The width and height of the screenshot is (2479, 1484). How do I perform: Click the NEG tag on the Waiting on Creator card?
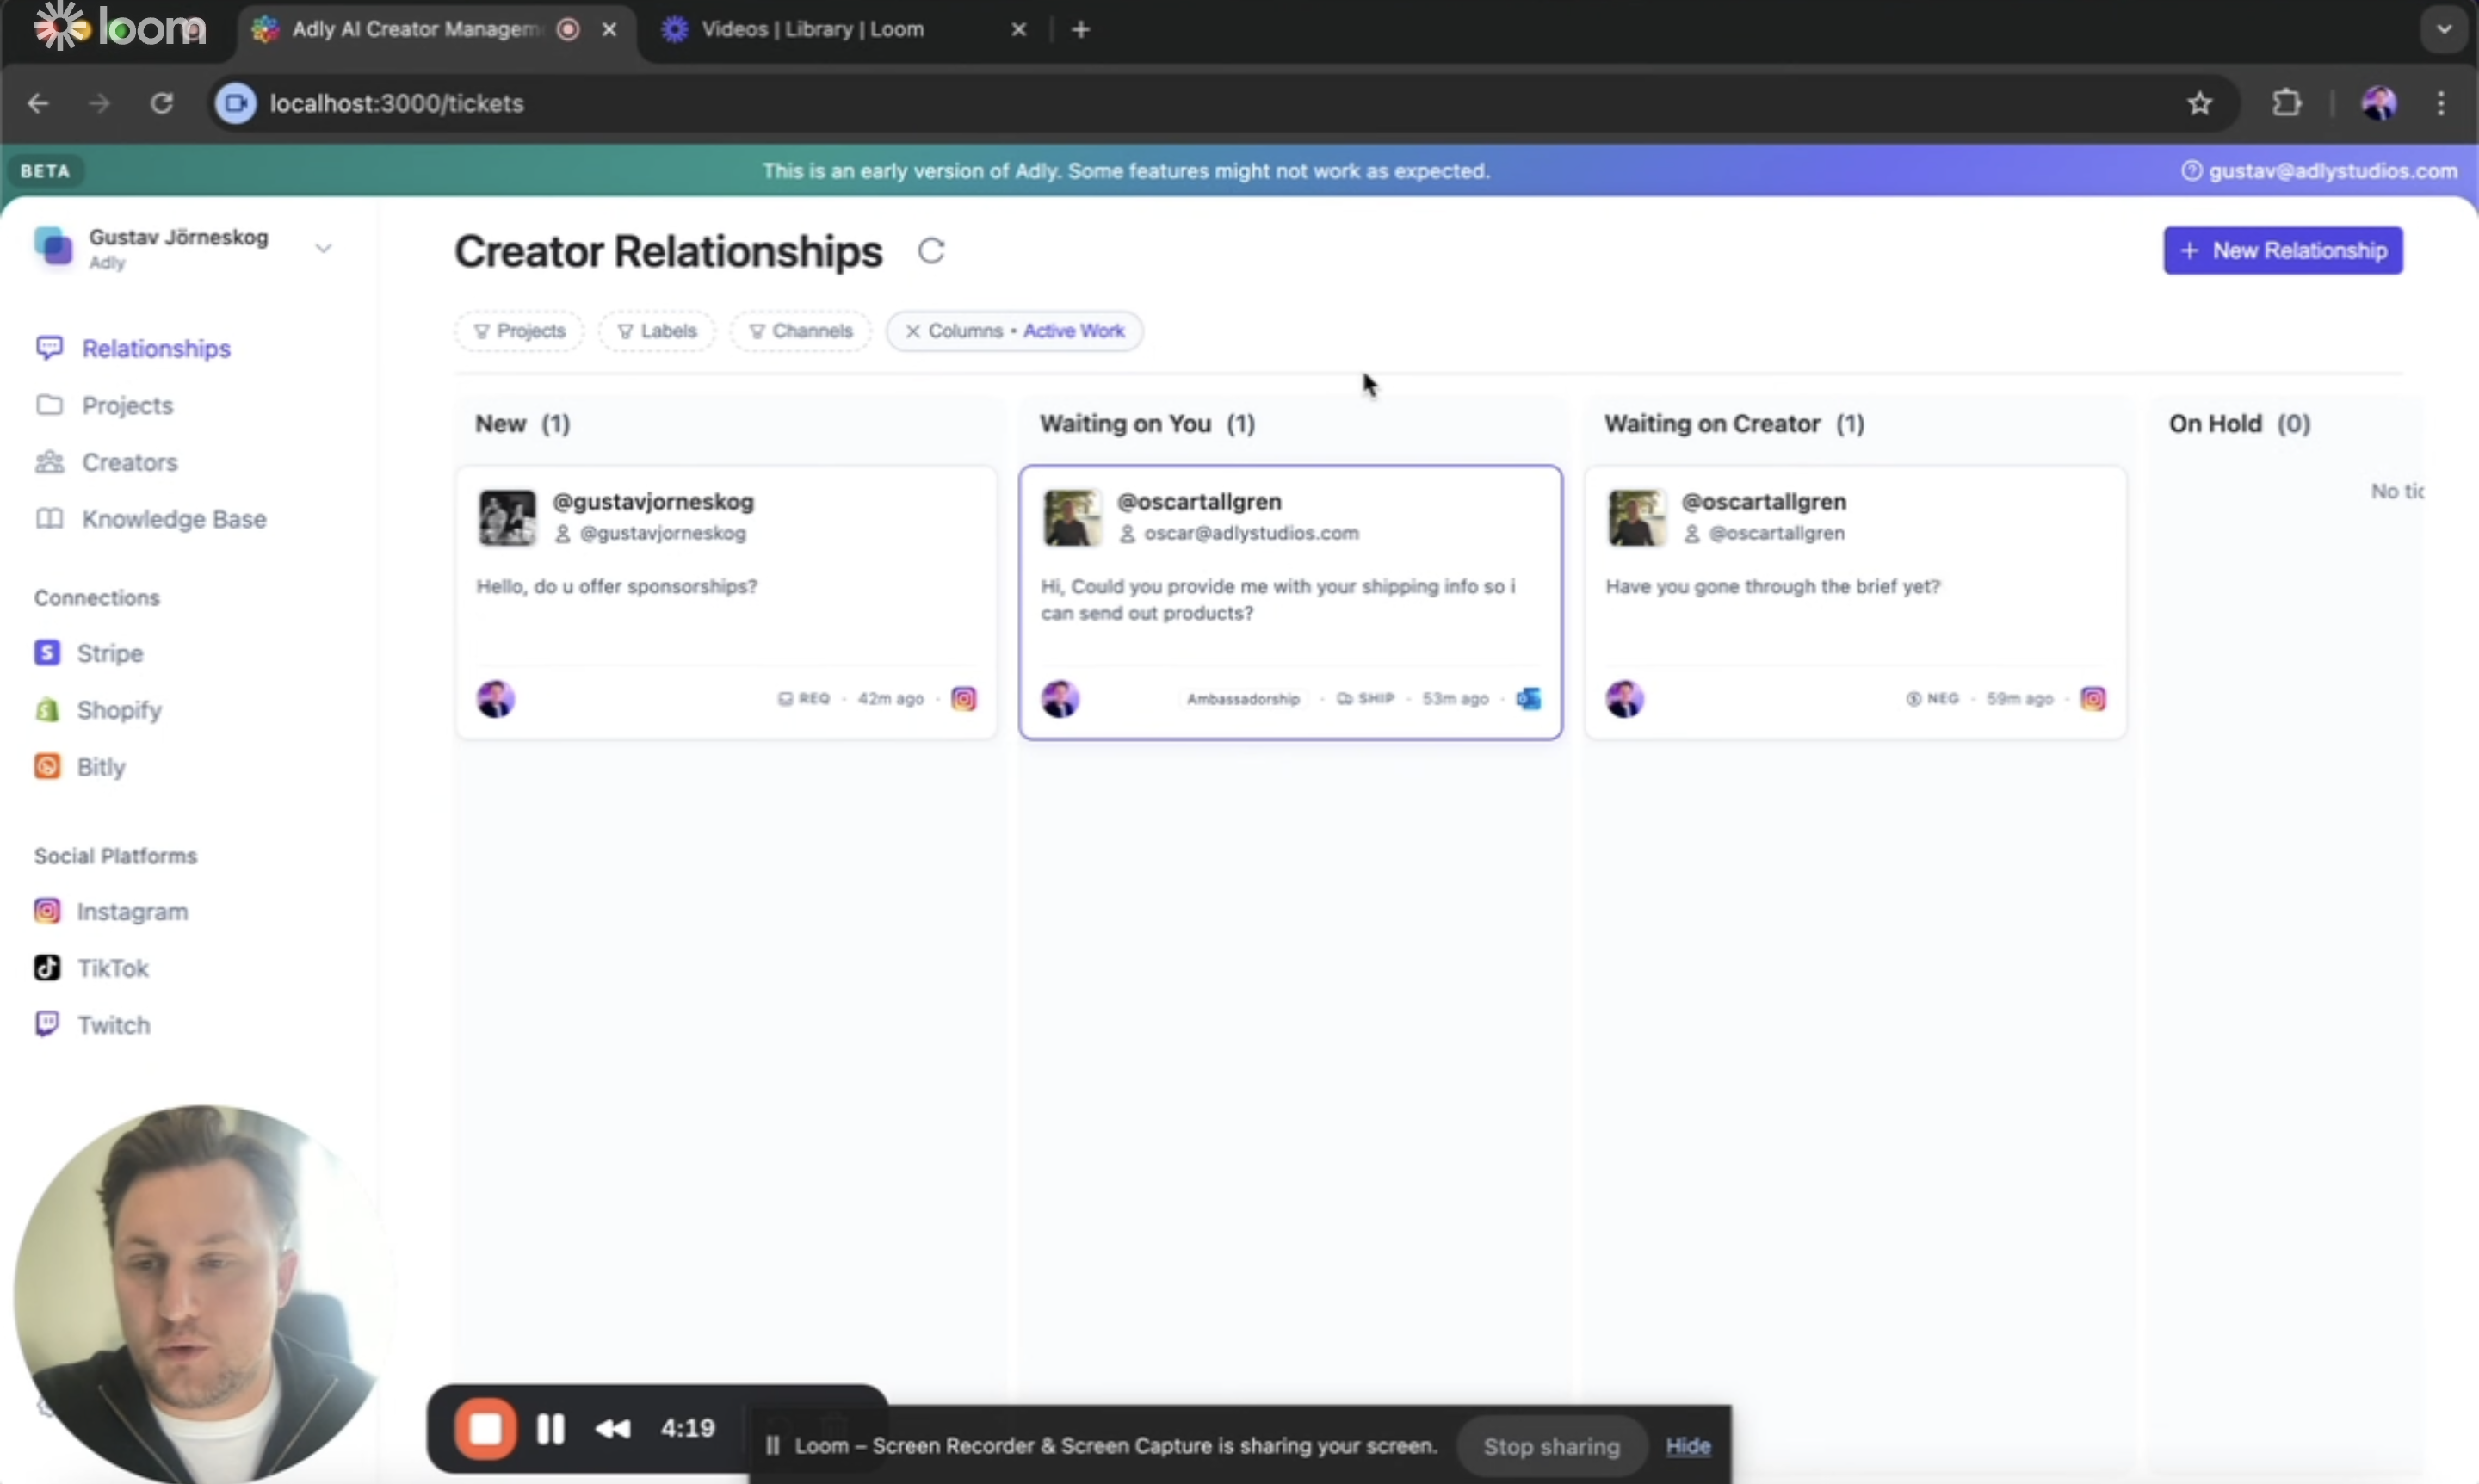[1932, 699]
